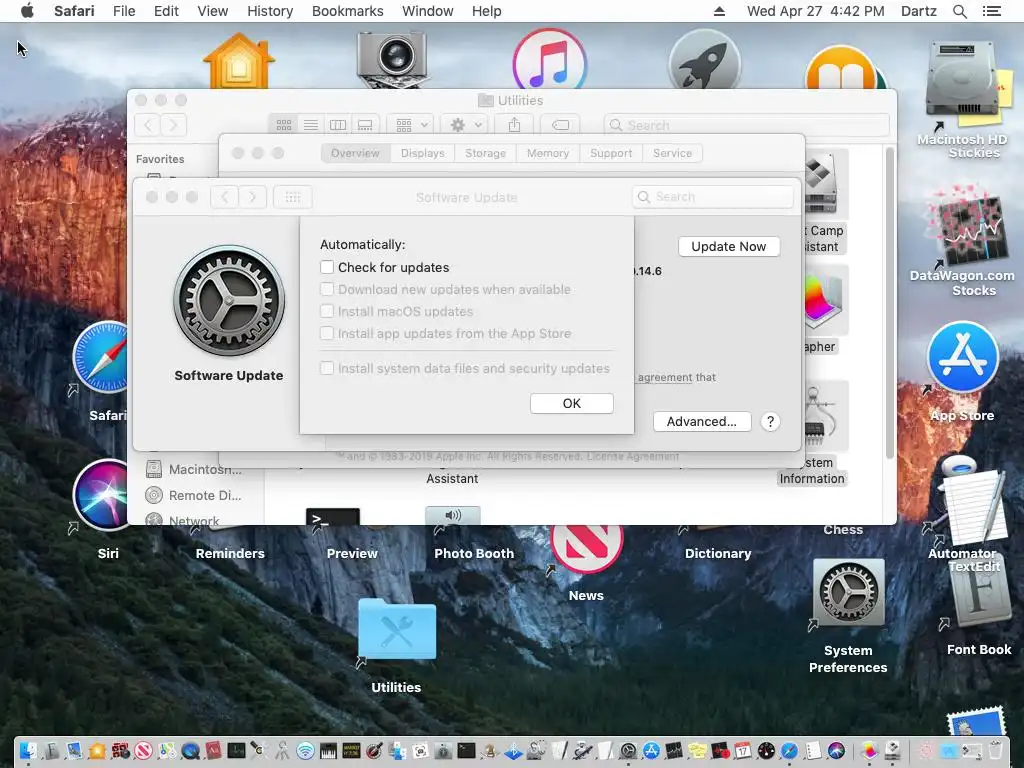
Task: Click Edit Tags button in Utilities toolbar
Action: 560,125
